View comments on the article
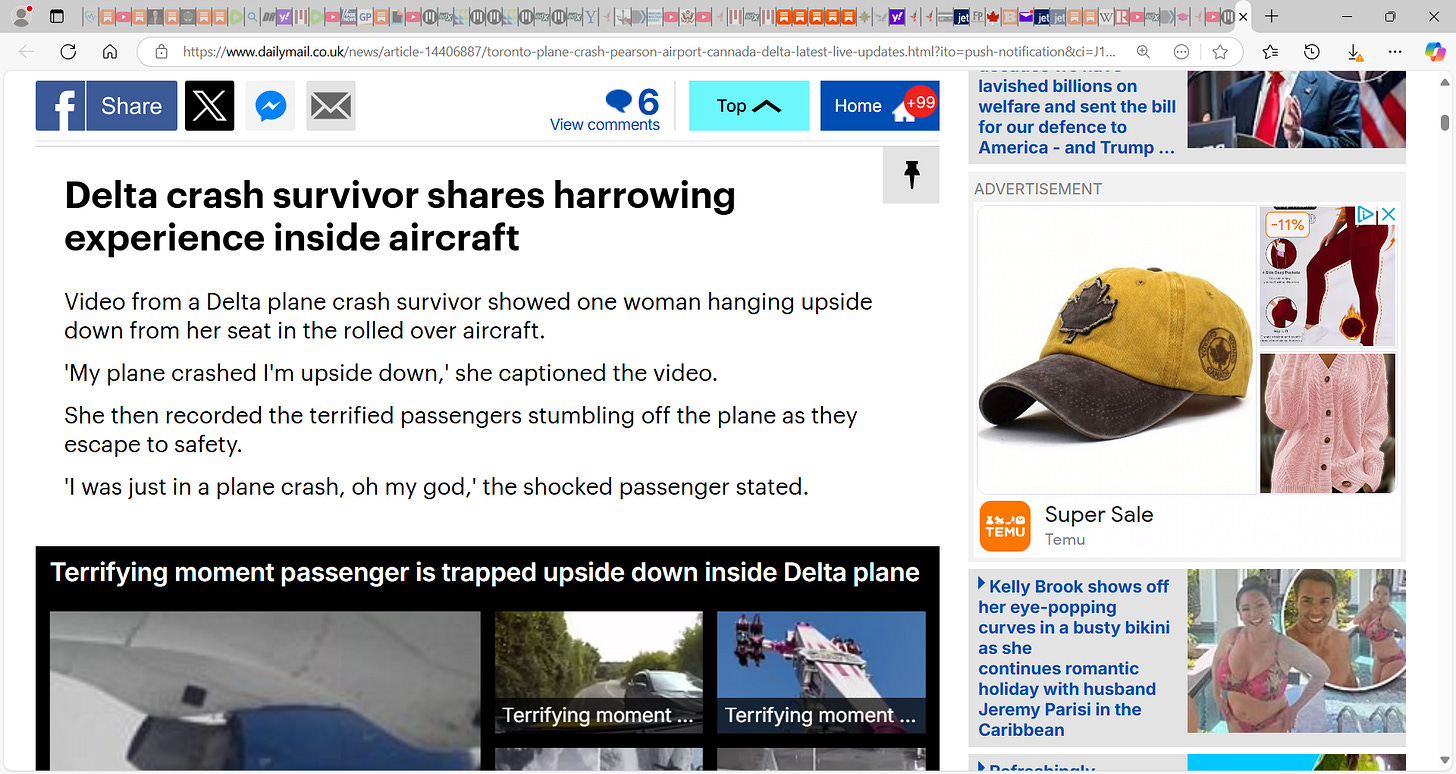 click(x=605, y=110)
